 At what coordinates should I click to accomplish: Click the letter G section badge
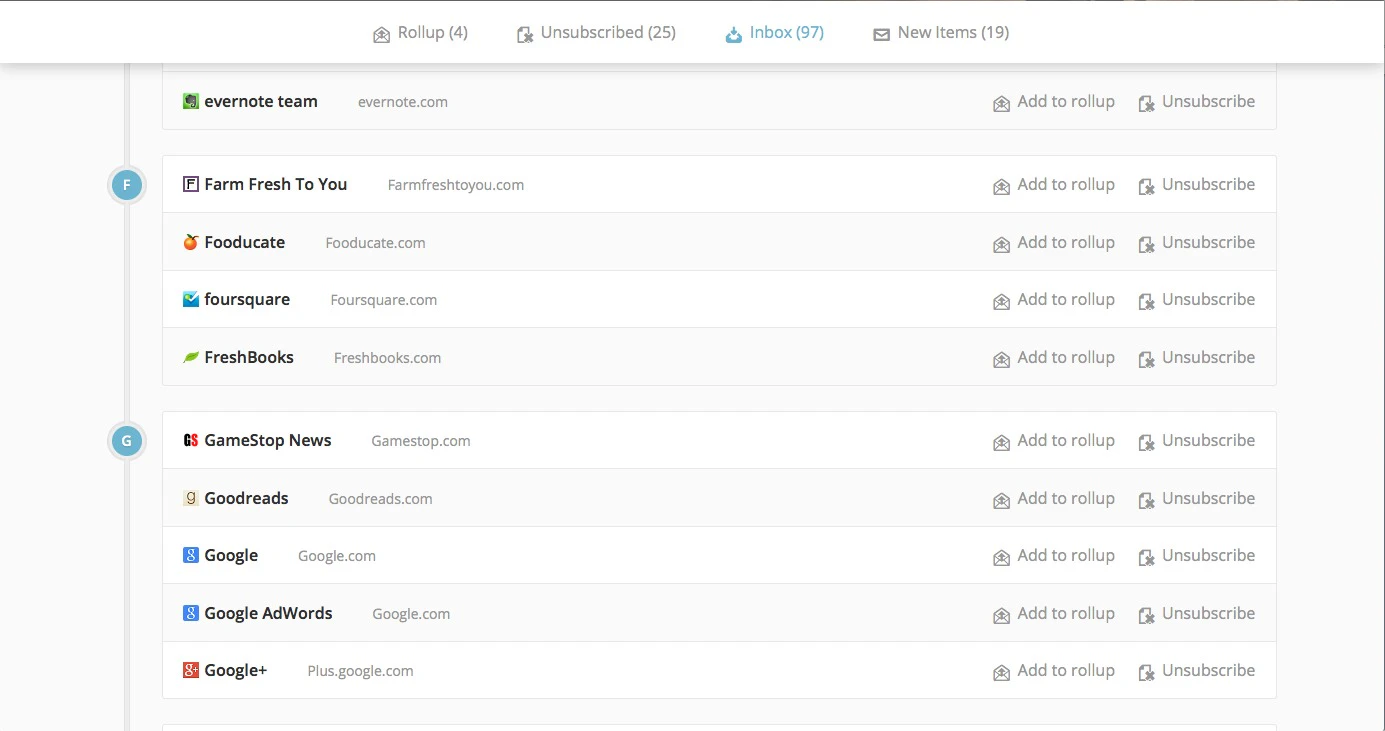point(126,440)
